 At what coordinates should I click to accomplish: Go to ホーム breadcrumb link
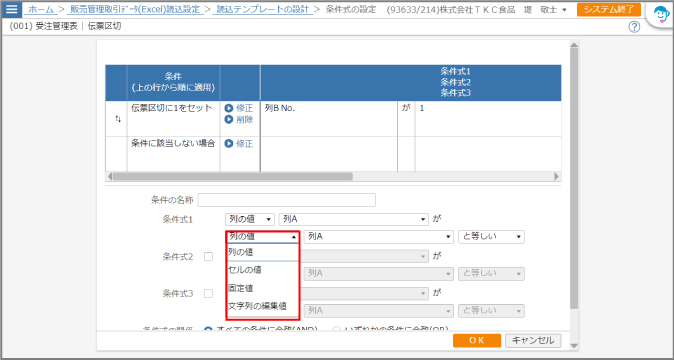41,9
